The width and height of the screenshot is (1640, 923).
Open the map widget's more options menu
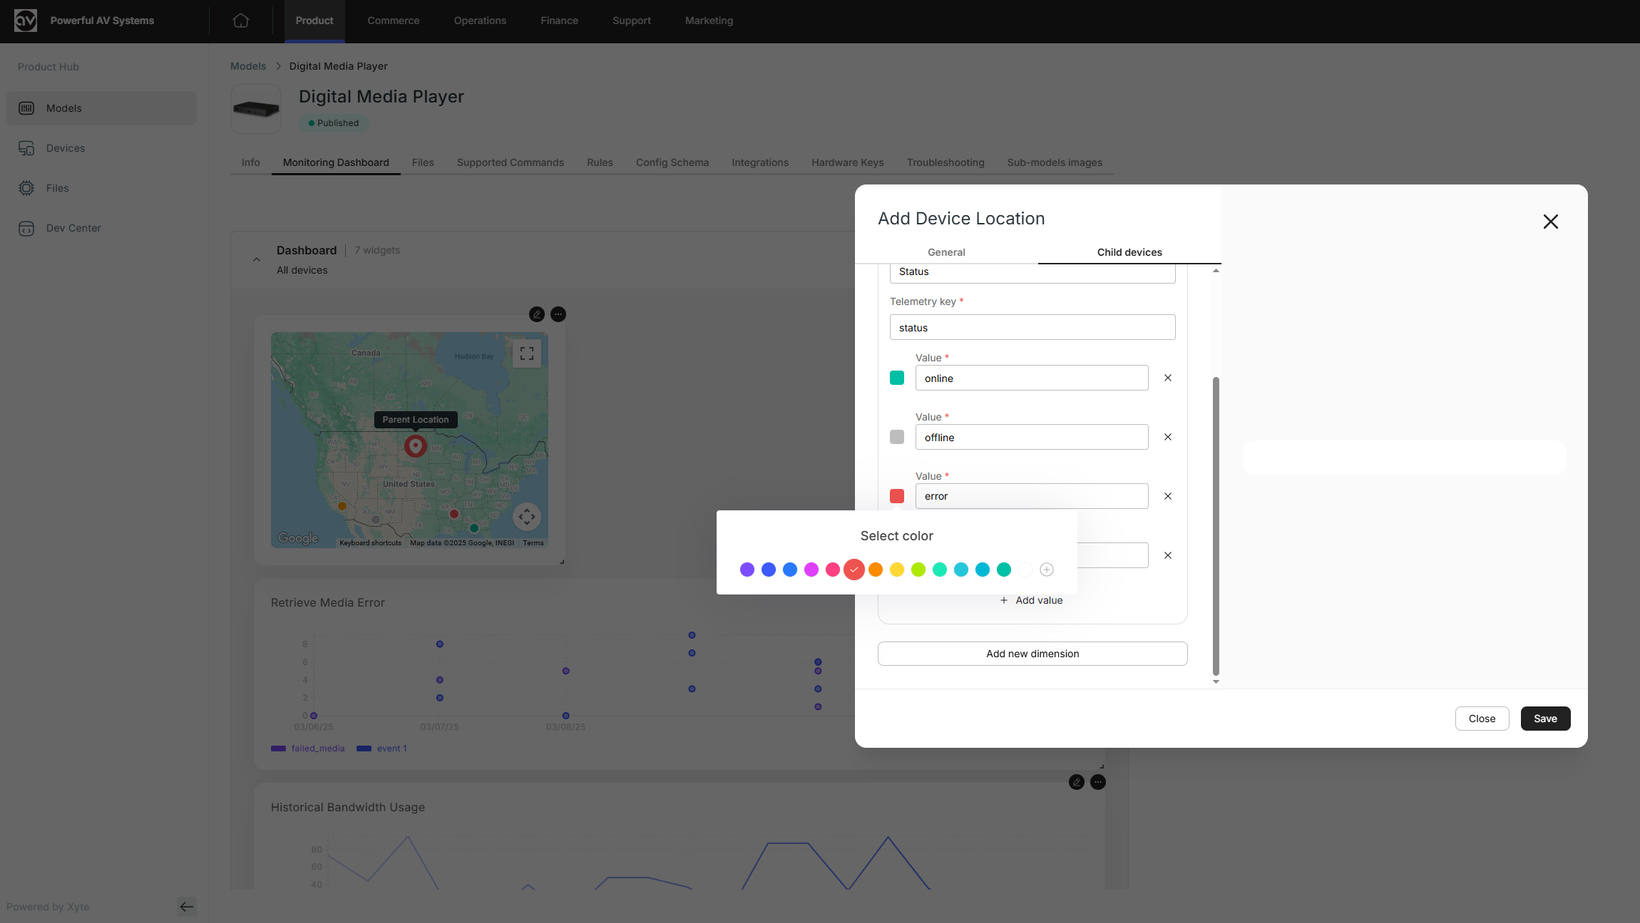(x=558, y=314)
